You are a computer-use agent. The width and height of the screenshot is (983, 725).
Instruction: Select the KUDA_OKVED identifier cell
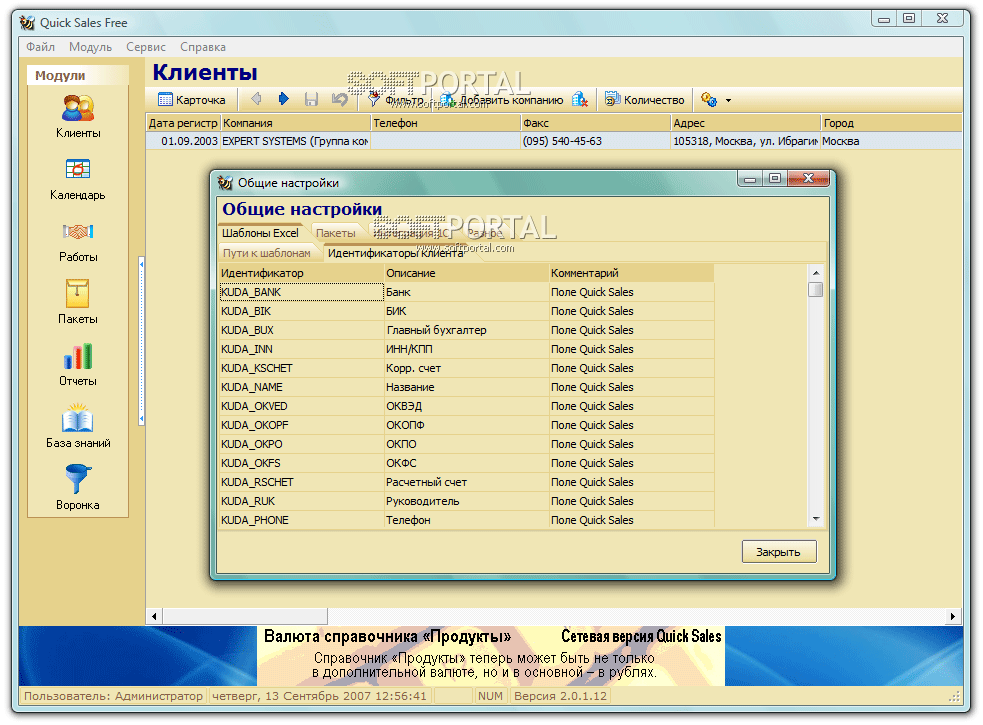click(301, 406)
